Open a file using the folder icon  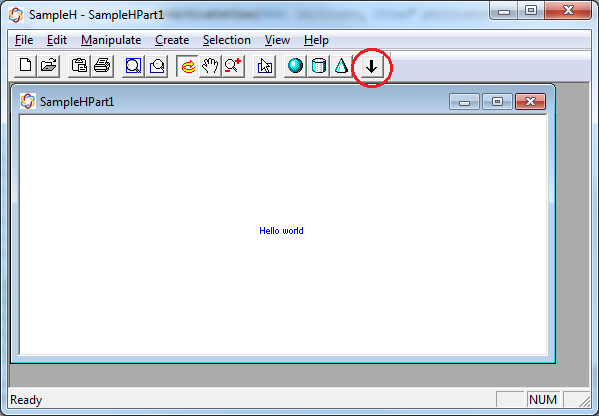(49, 66)
